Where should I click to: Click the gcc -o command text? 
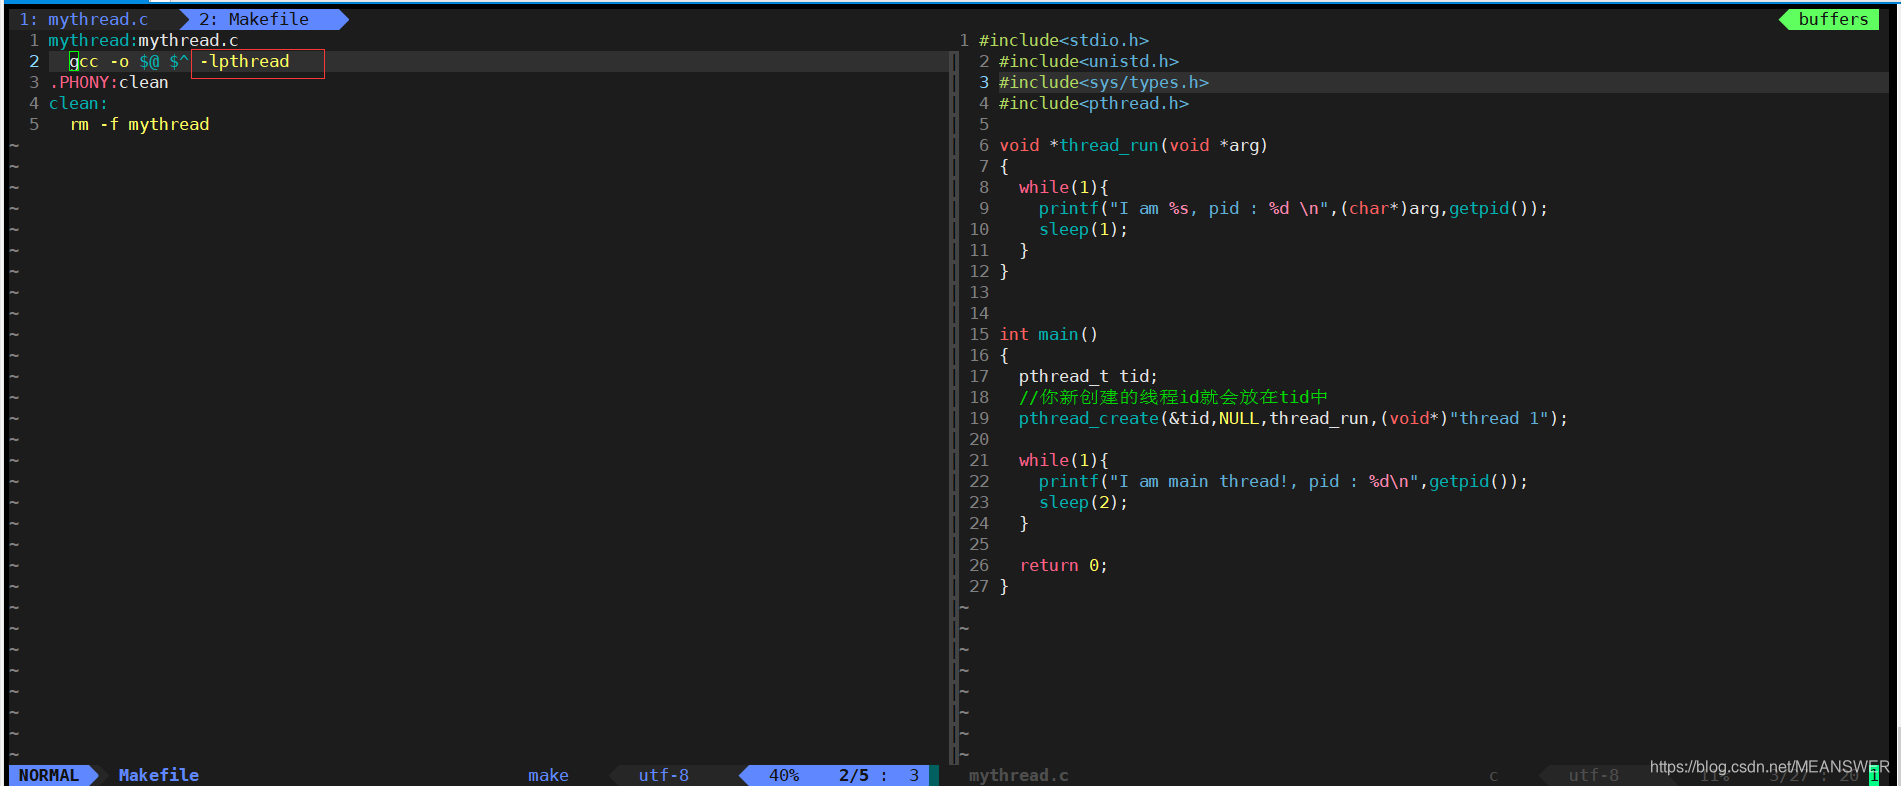tap(99, 61)
